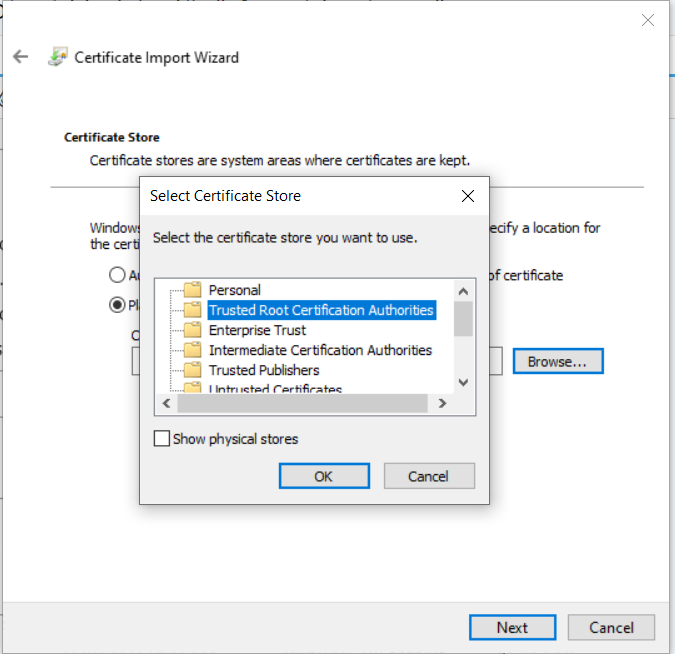The width and height of the screenshot is (675, 654).
Task: Click the Certificate Import Wizard icon
Action: 58,56
